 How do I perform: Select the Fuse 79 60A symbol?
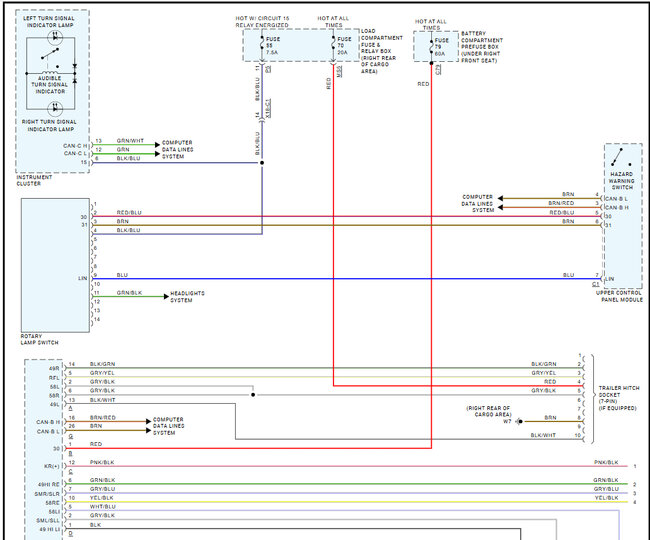pos(432,46)
